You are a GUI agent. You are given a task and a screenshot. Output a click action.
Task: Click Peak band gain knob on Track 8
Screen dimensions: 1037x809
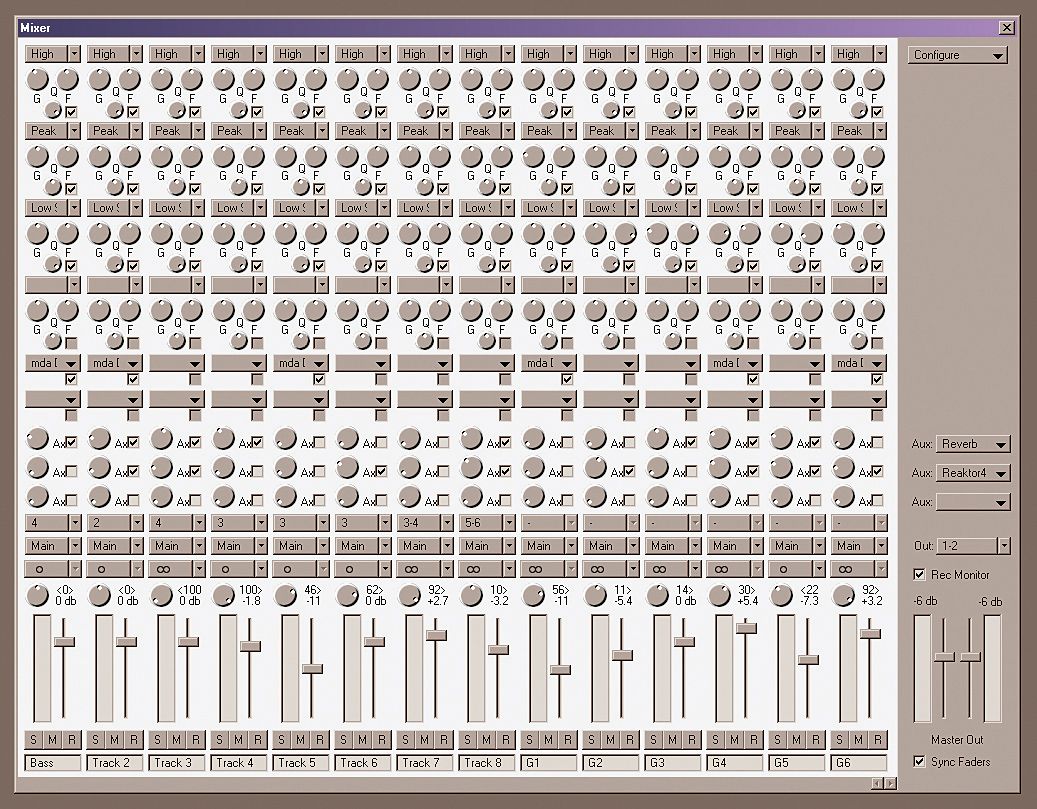click(x=471, y=156)
